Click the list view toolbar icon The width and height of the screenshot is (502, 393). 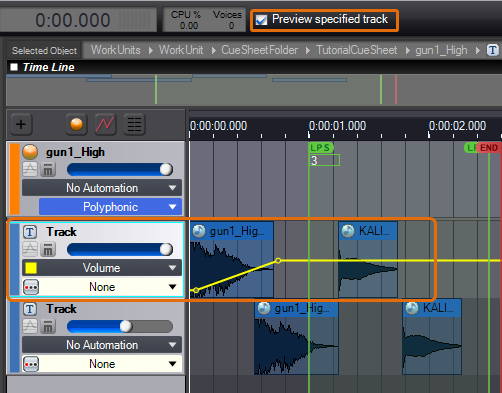coord(134,124)
